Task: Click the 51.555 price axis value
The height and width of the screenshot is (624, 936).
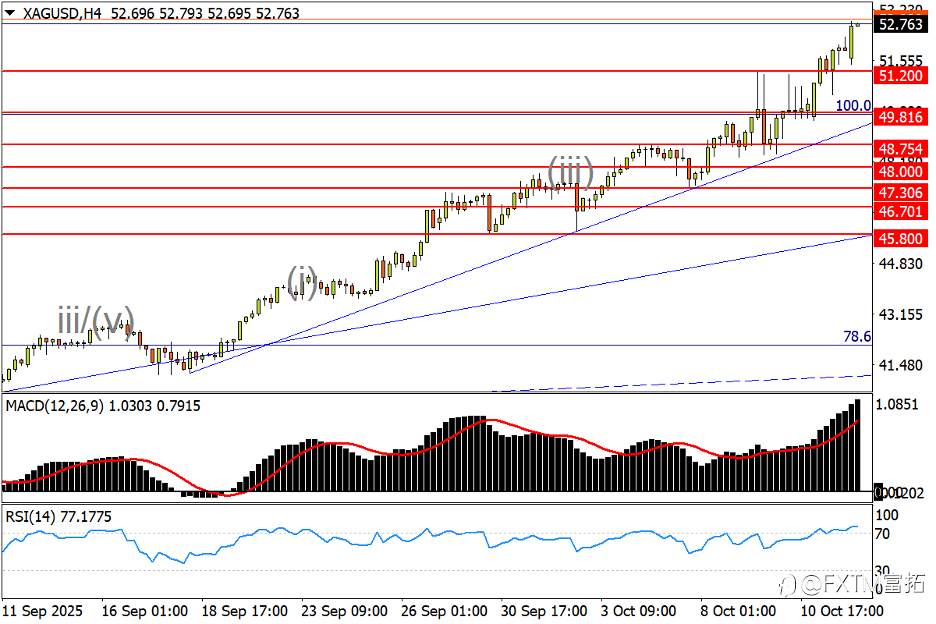Action: [x=901, y=60]
